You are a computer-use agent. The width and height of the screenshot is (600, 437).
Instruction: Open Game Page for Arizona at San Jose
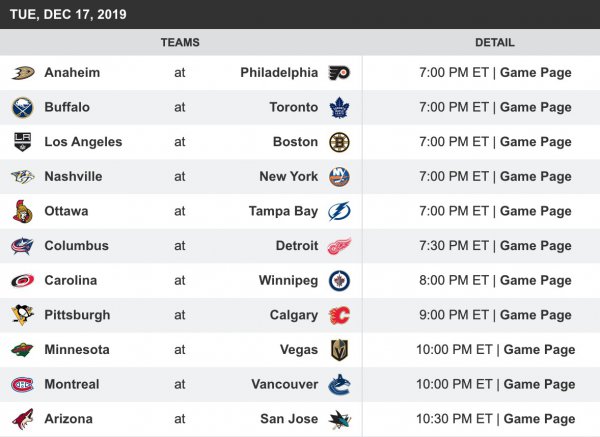[539, 419]
